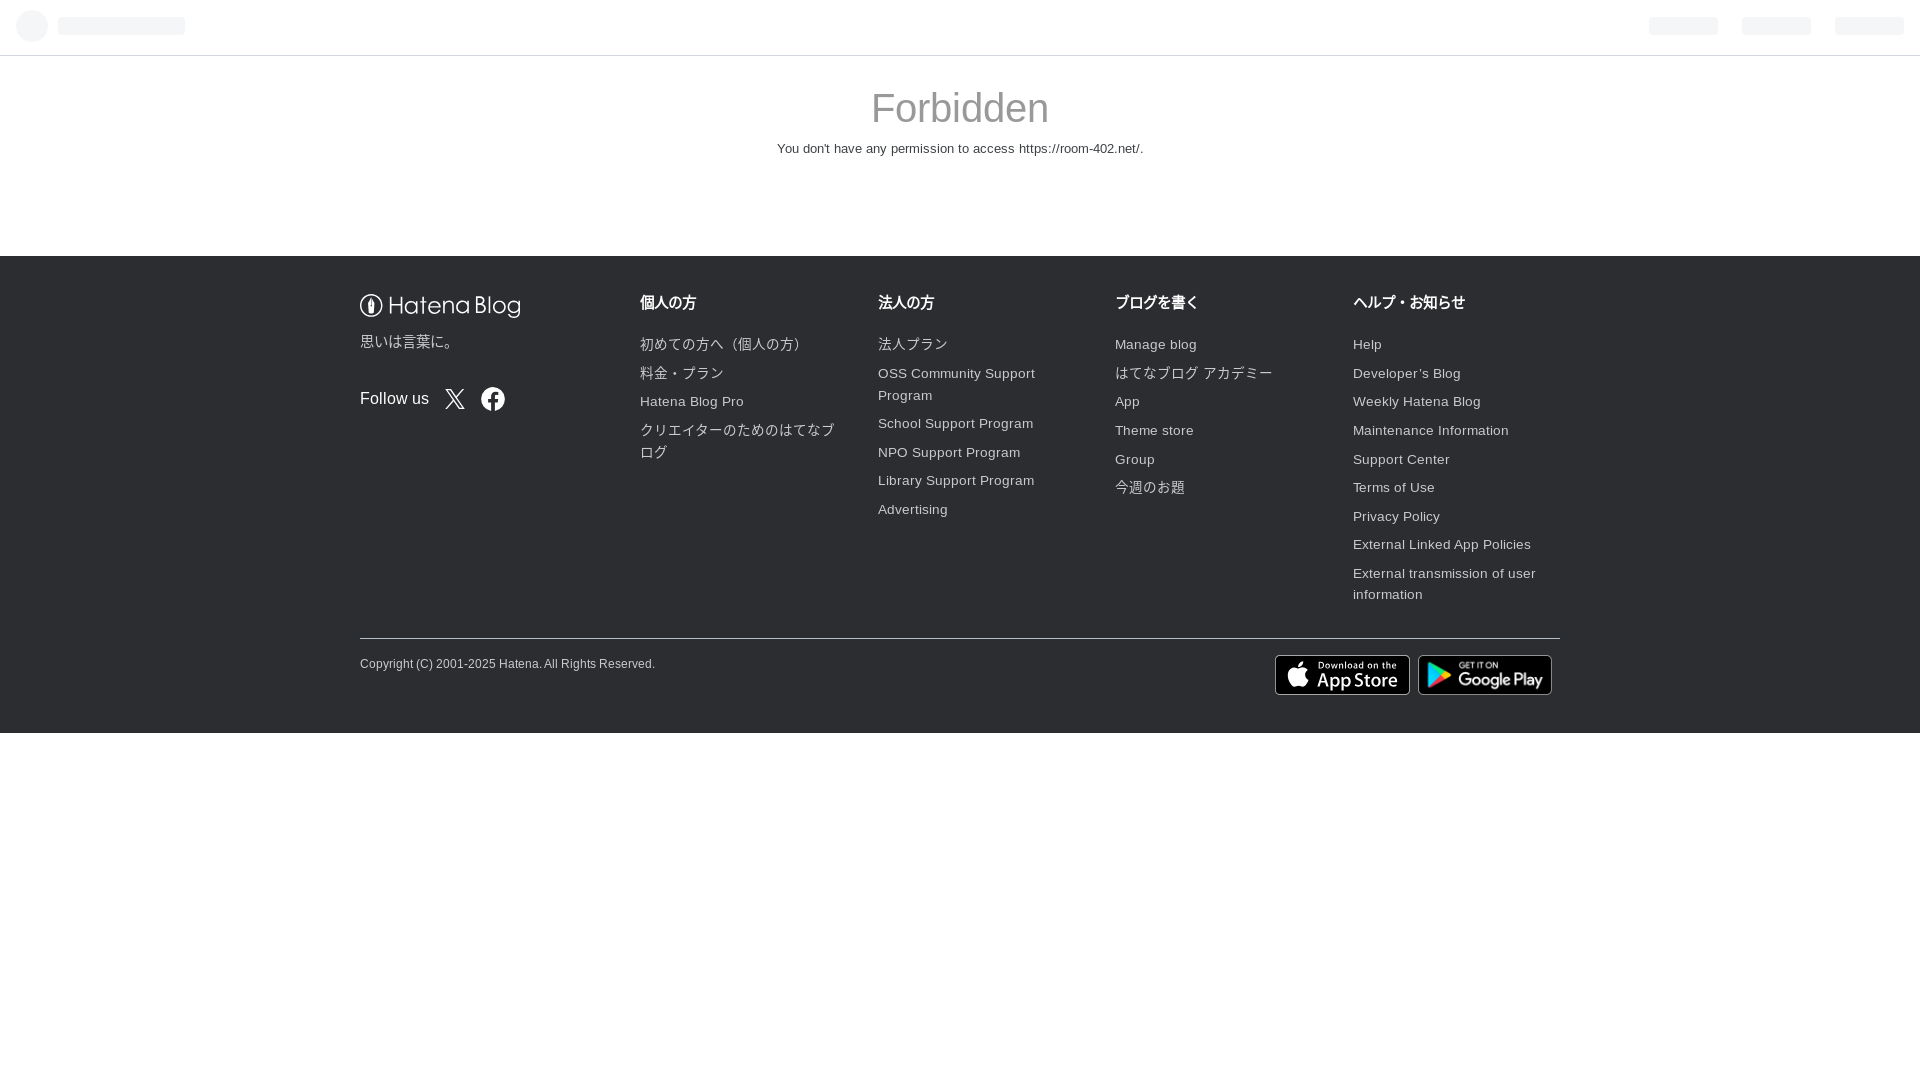This screenshot has width=1920, height=1080.
Task: Open Manage blog link
Action: point(1156,345)
